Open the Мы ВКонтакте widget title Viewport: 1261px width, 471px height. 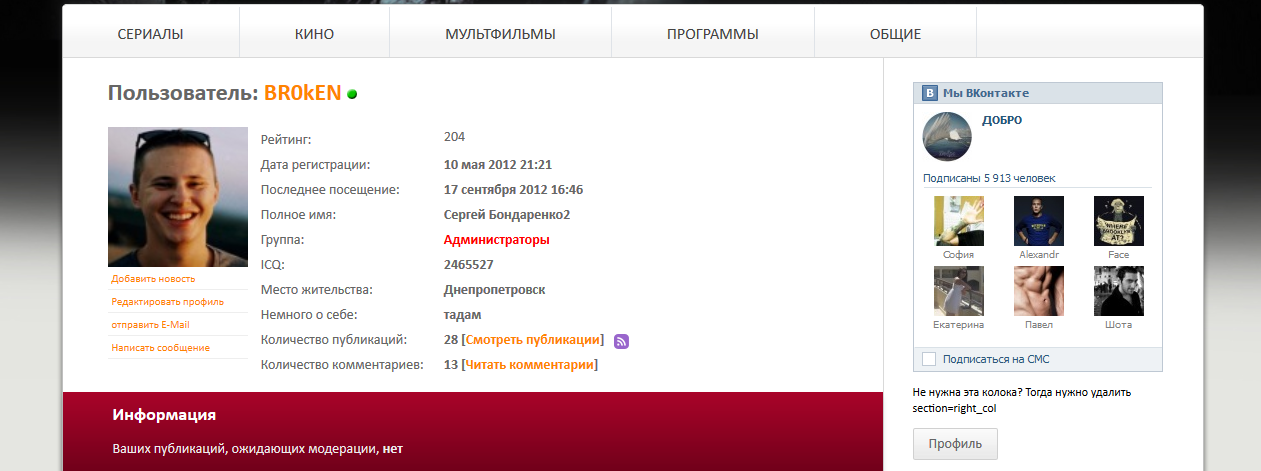point(985,93)
